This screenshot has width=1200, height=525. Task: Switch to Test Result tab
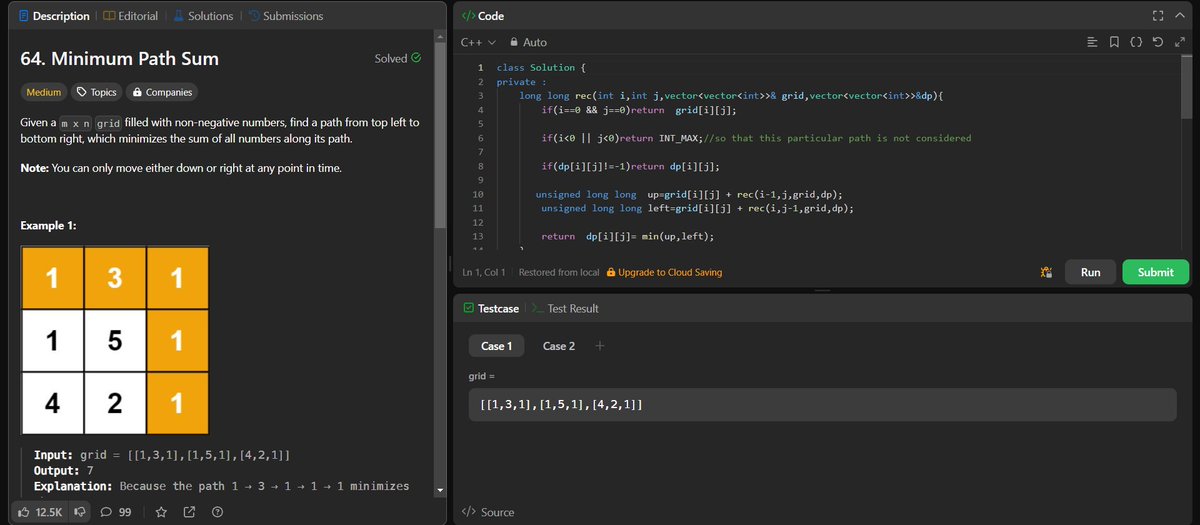[x=565, y=309]
